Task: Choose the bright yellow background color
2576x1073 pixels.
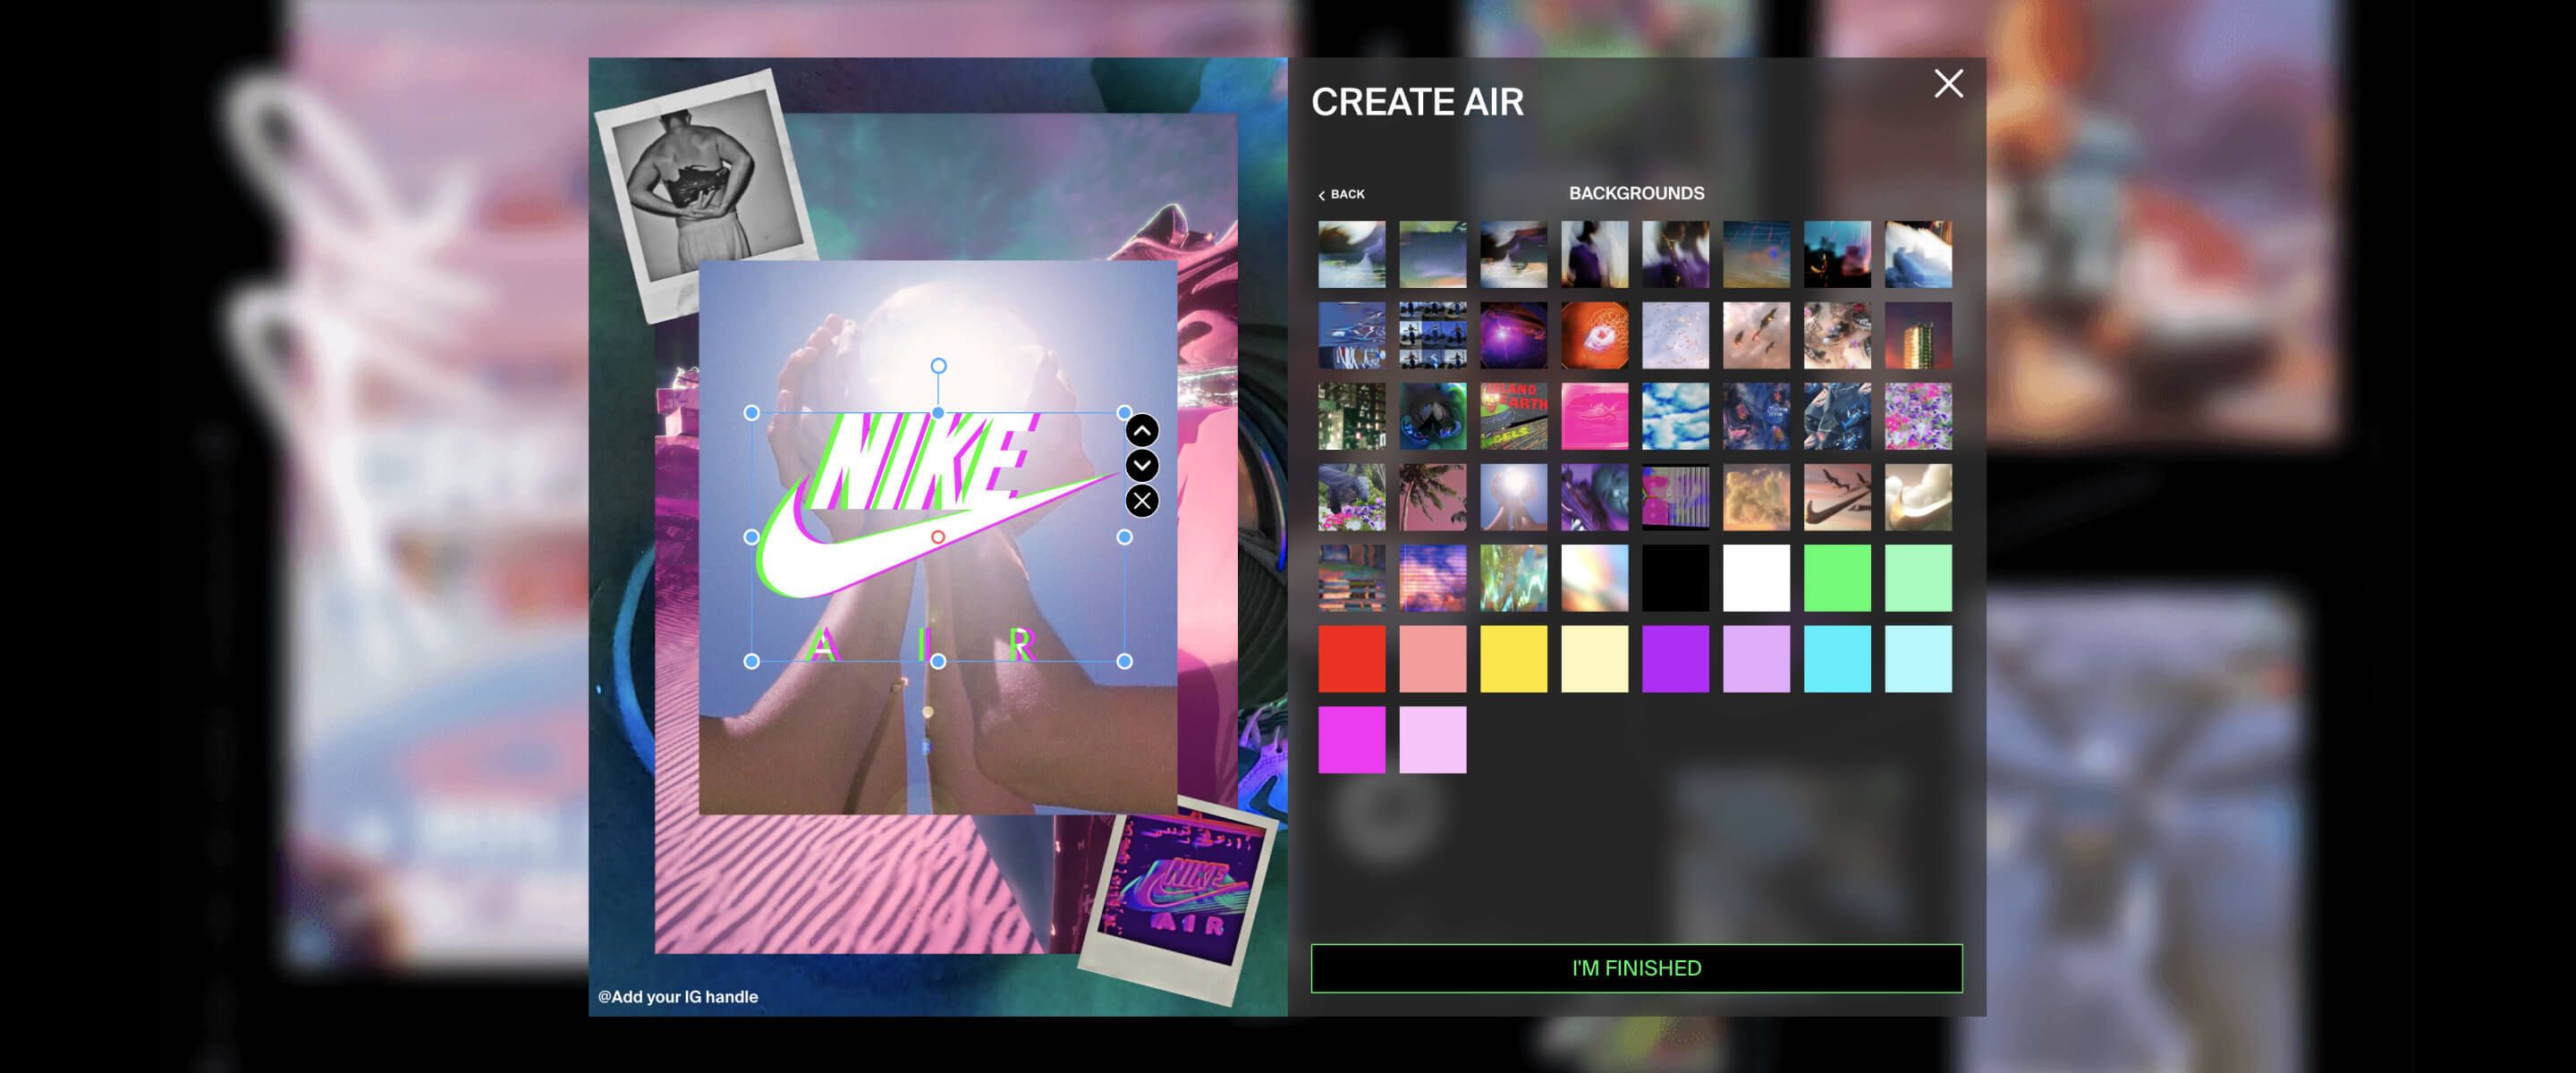Action: tap(1513, 659)
